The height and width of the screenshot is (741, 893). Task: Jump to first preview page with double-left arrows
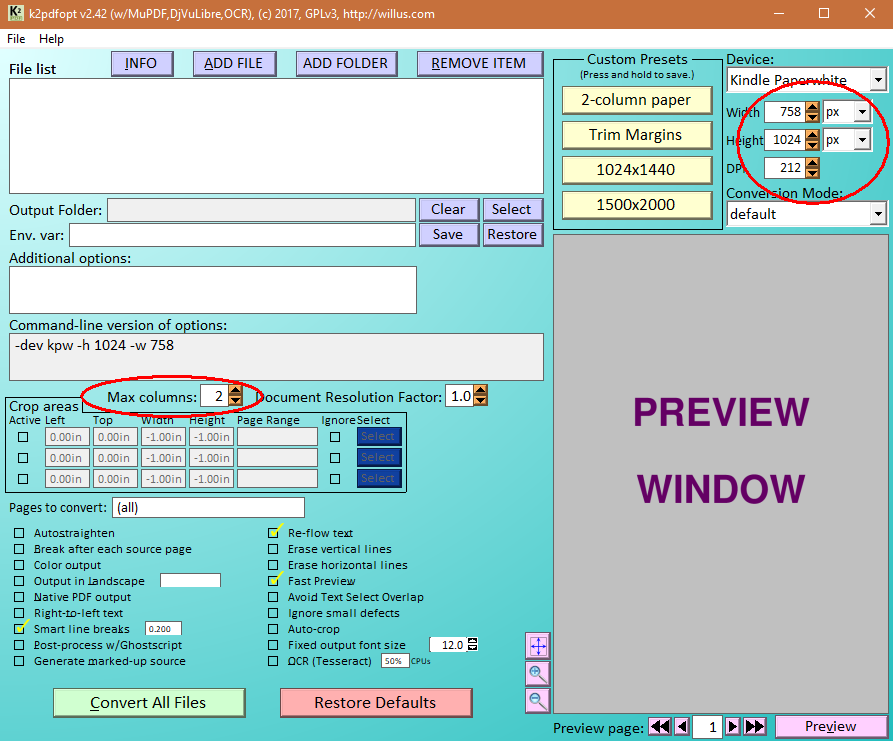tap(660, 727)
